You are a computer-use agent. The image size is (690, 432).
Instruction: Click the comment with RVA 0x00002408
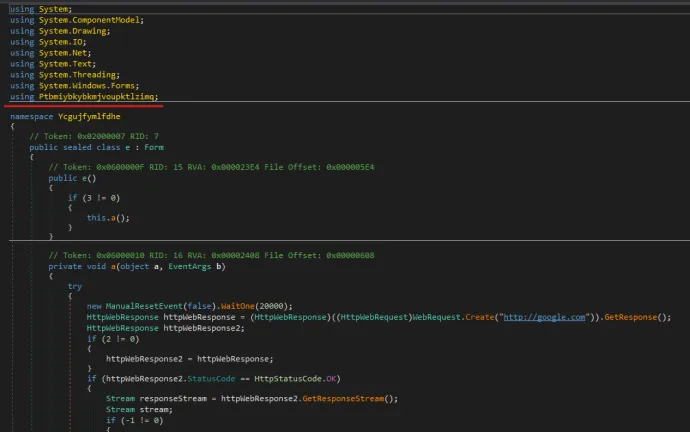(x=211, y=256)
